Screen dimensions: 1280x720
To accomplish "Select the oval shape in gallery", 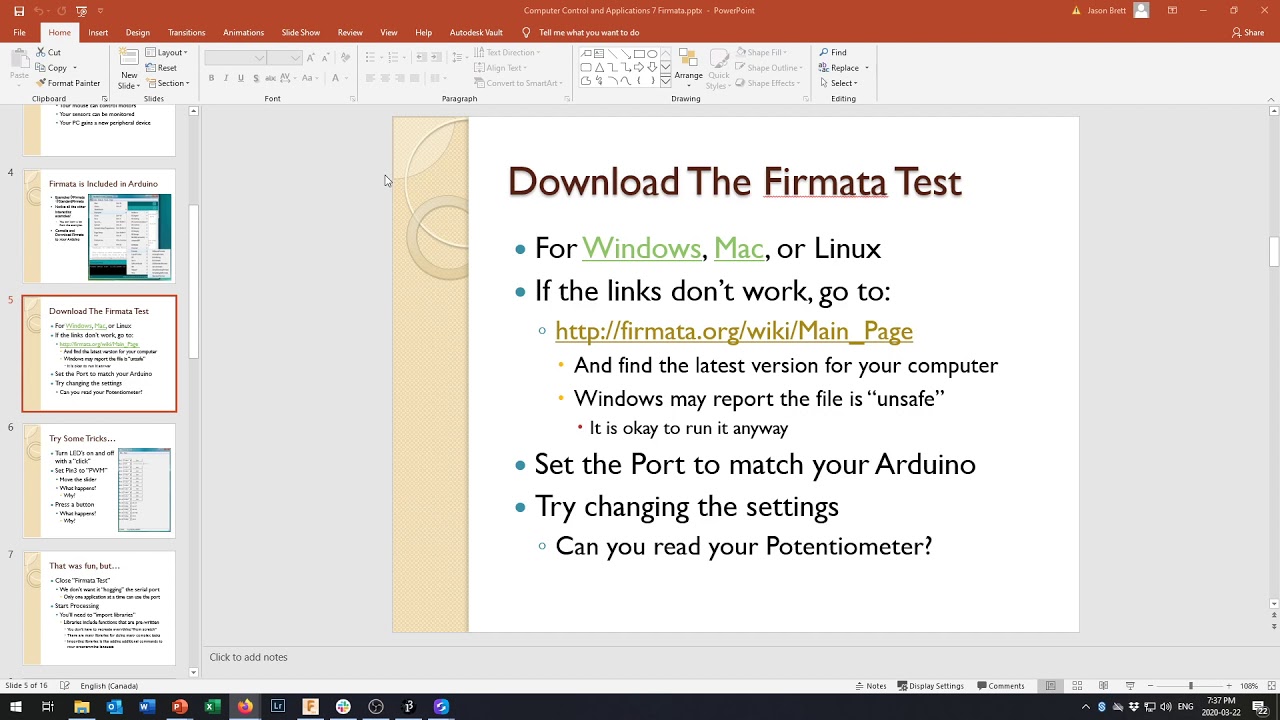I will [x=651, y=54].
